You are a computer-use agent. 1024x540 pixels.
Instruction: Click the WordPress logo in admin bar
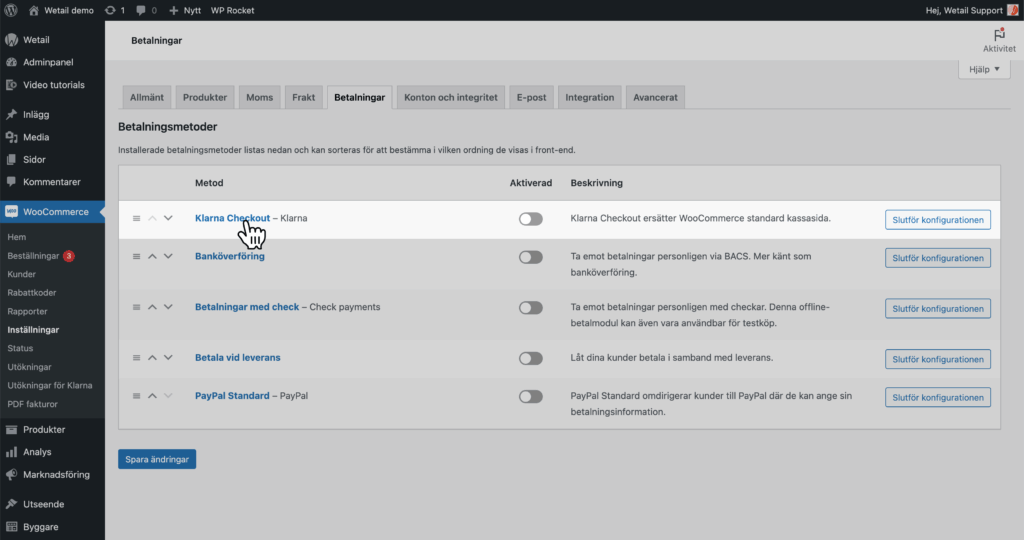tap(12, 10)
